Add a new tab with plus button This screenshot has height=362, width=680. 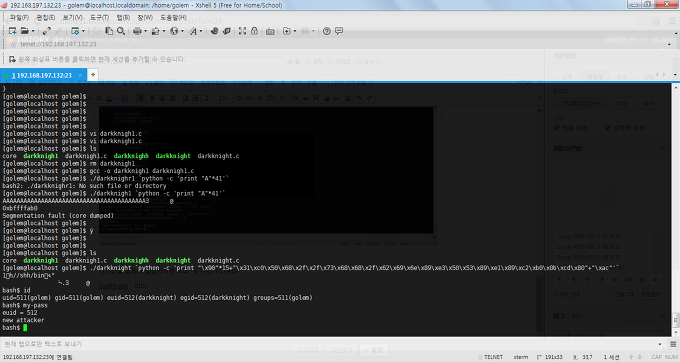(93, 75)
